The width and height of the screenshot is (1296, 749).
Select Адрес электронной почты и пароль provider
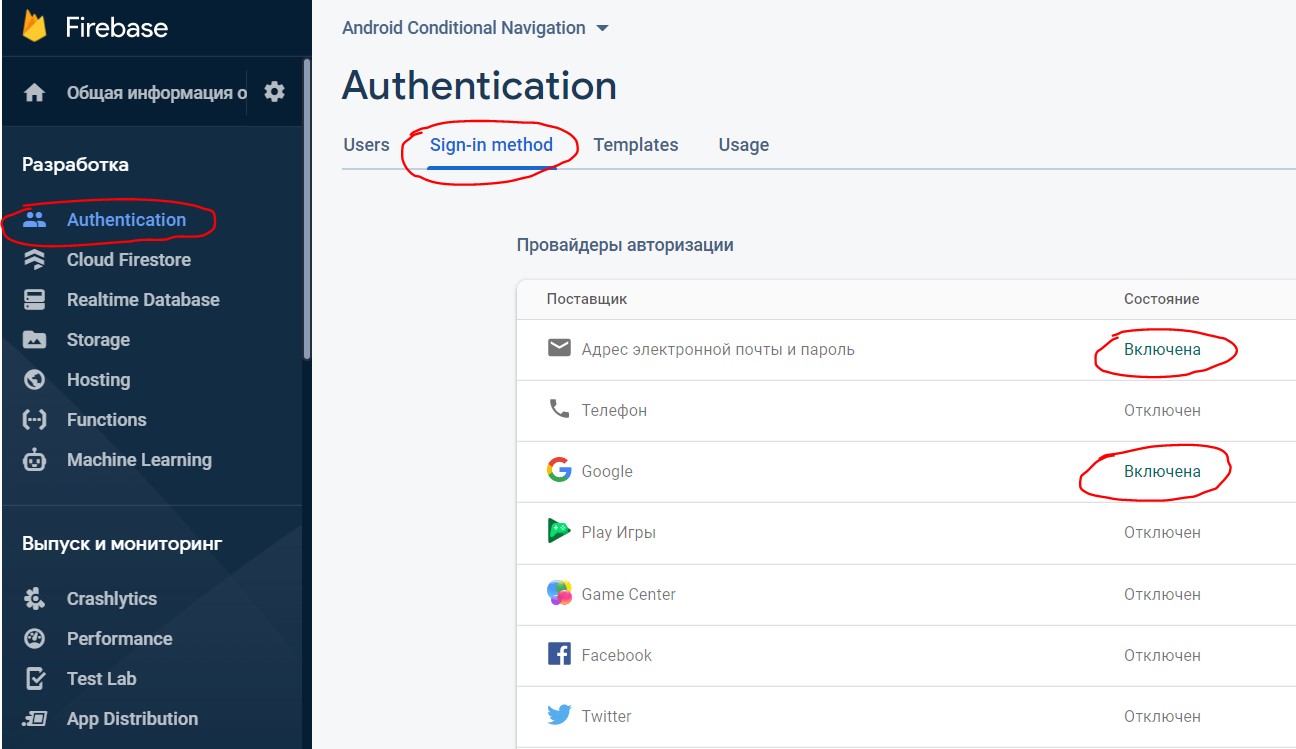tap(718, 349)
